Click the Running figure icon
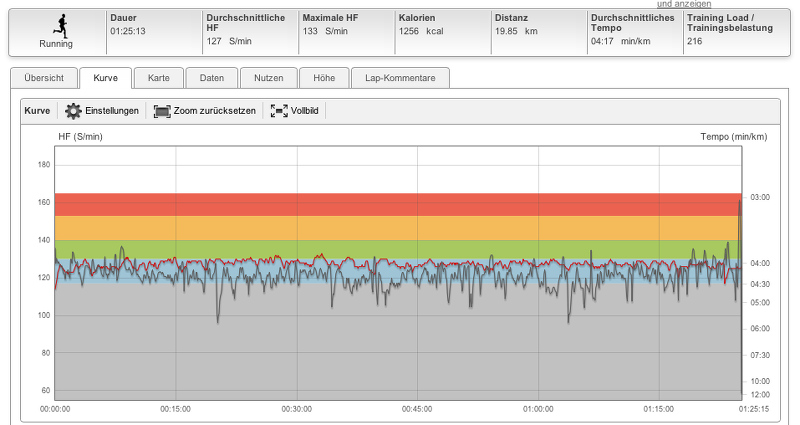This screenshot has height=425, width=800. (60, 26)
